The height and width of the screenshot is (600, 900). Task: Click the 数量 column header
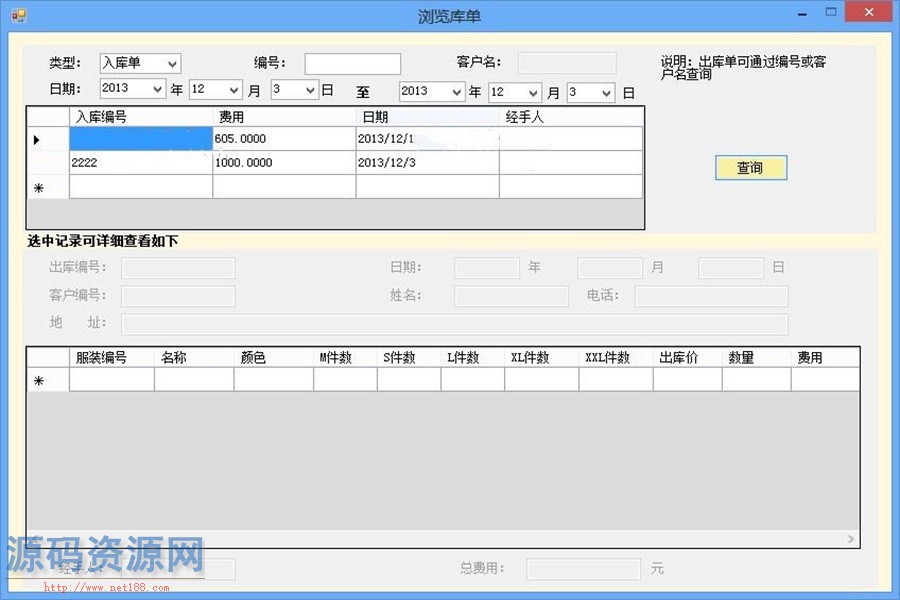[757, 358]
